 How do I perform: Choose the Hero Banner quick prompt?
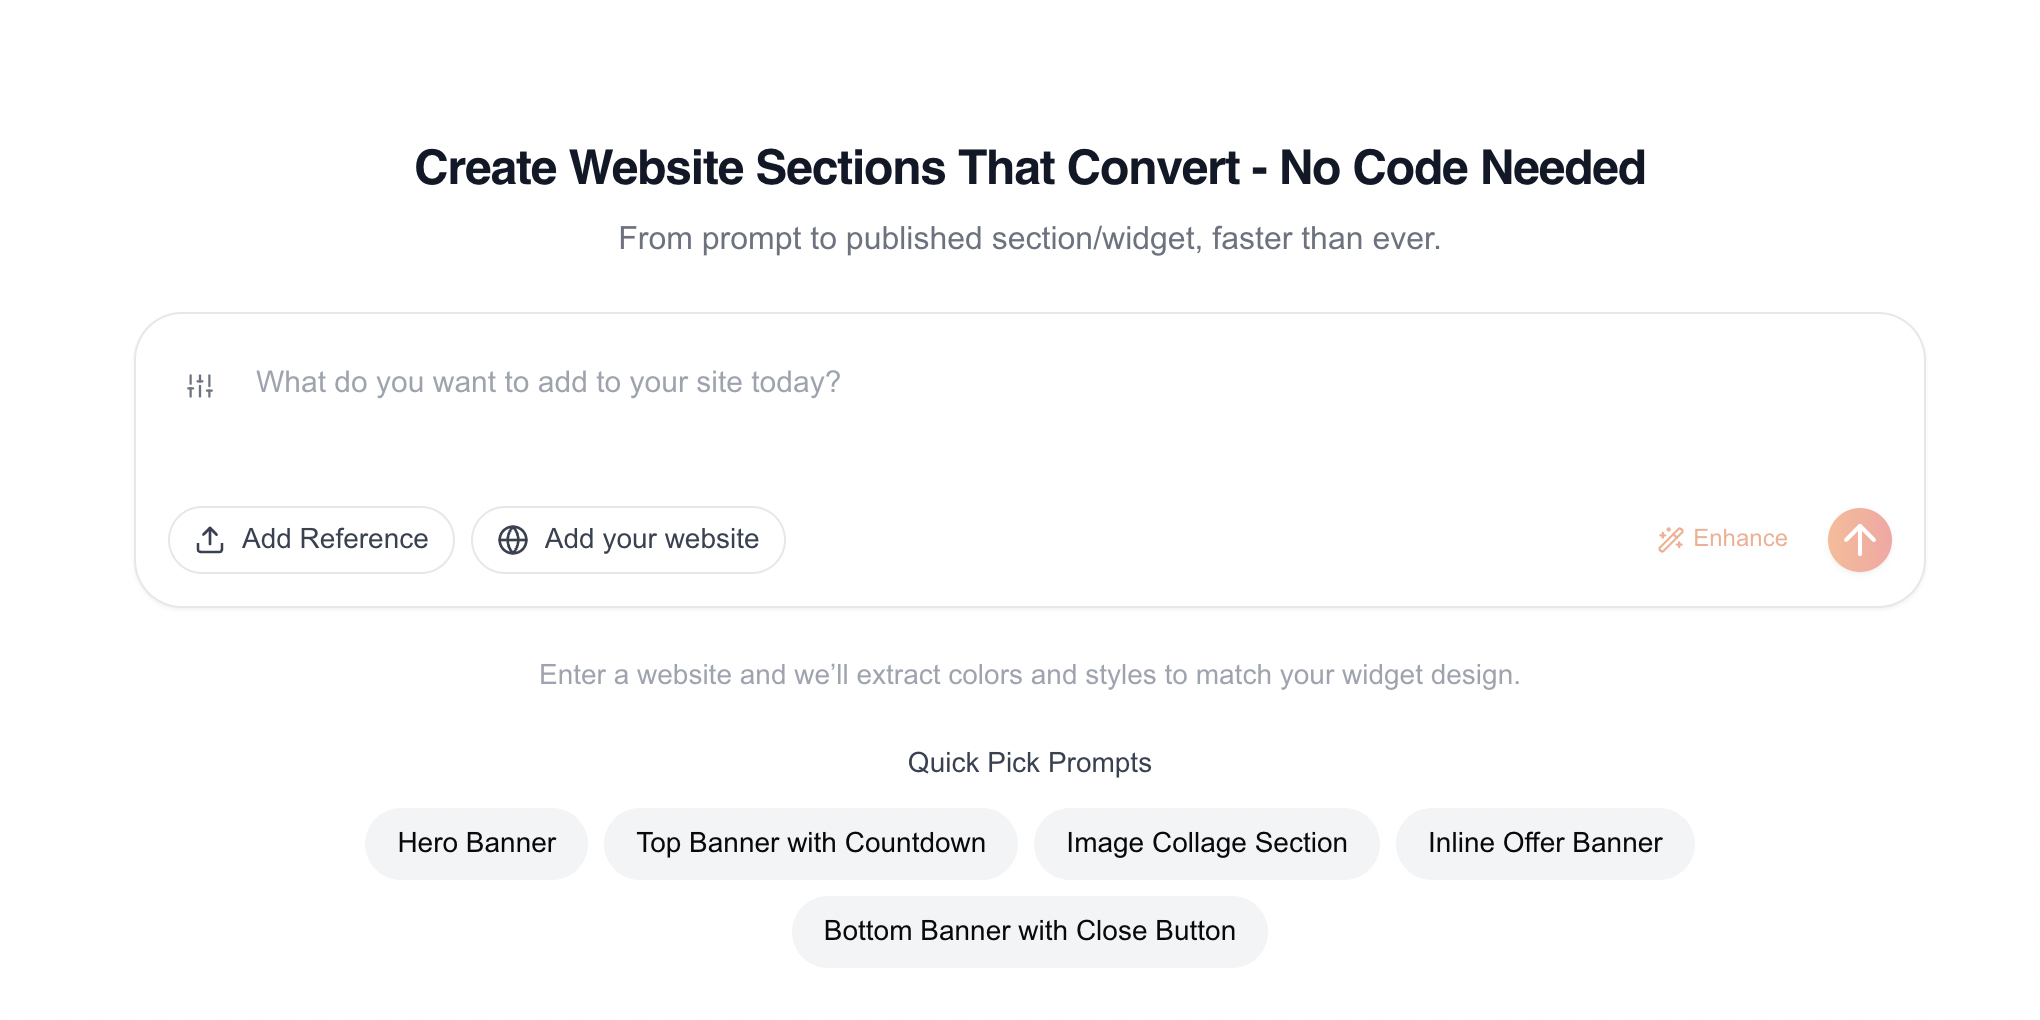click(x=476, y=843)
